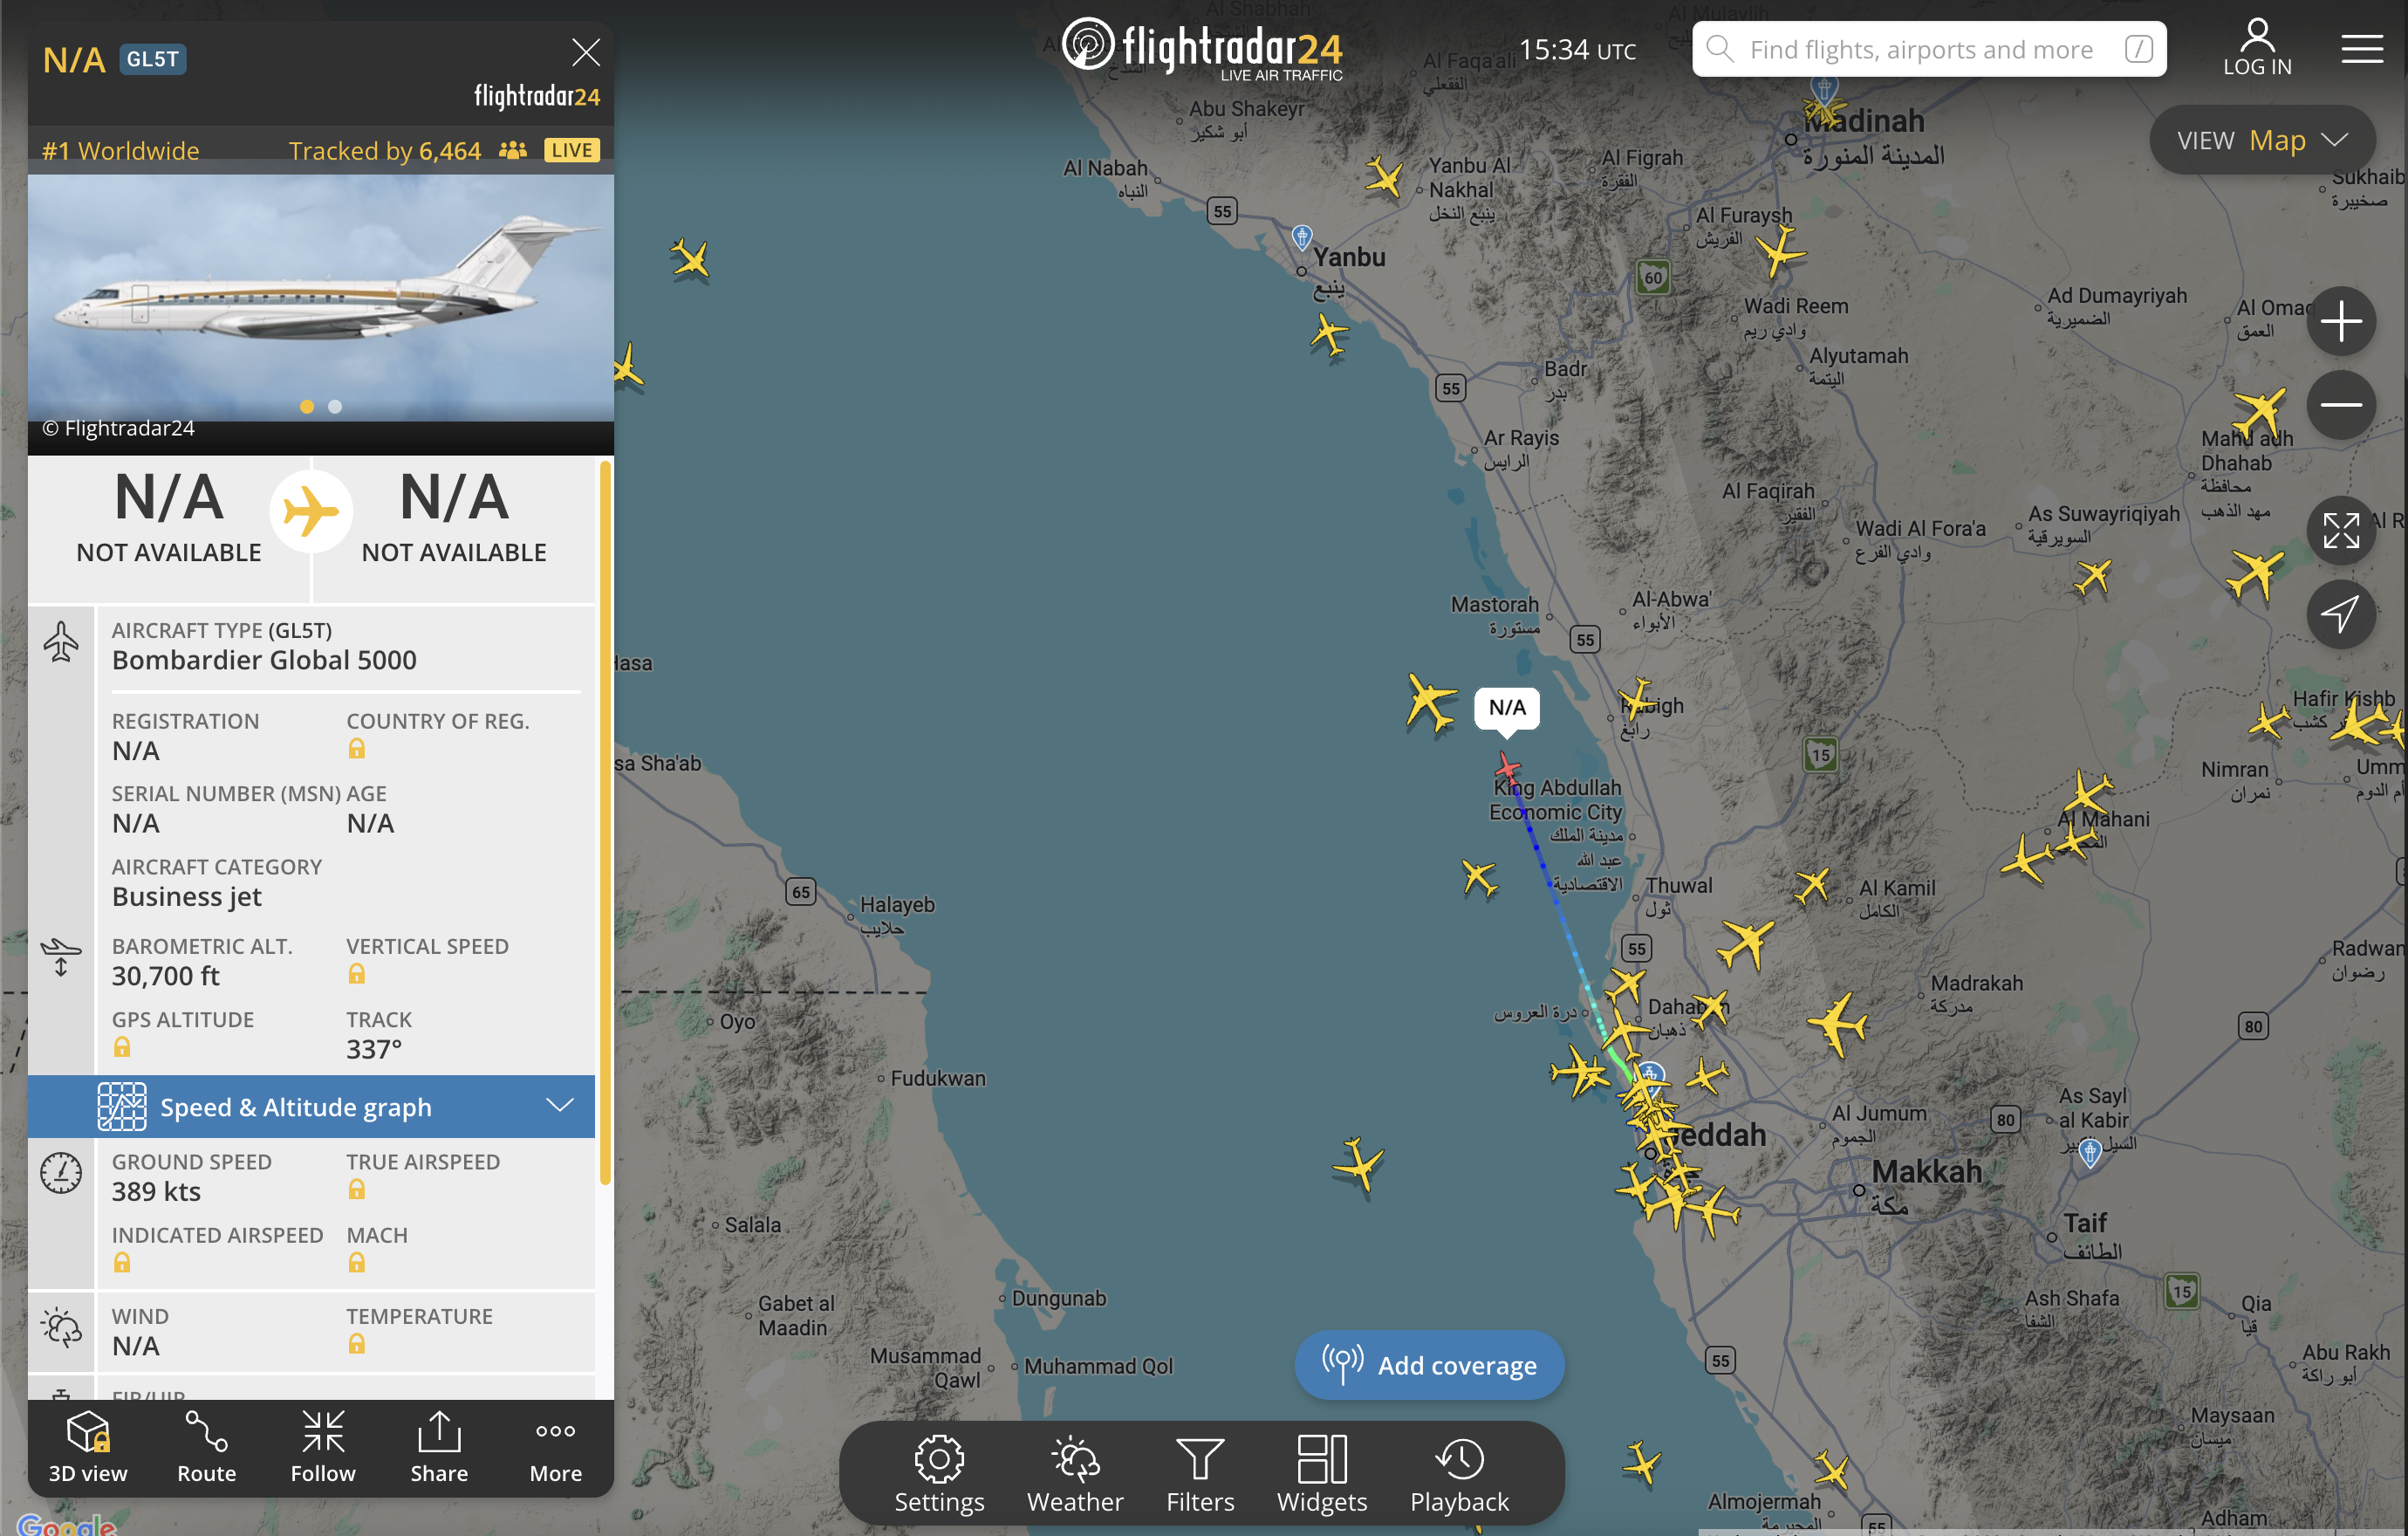Viewport: 2408px width, 1536px height.
Task: Open the Weather layer options
Action: (x=1075, y=1474)
